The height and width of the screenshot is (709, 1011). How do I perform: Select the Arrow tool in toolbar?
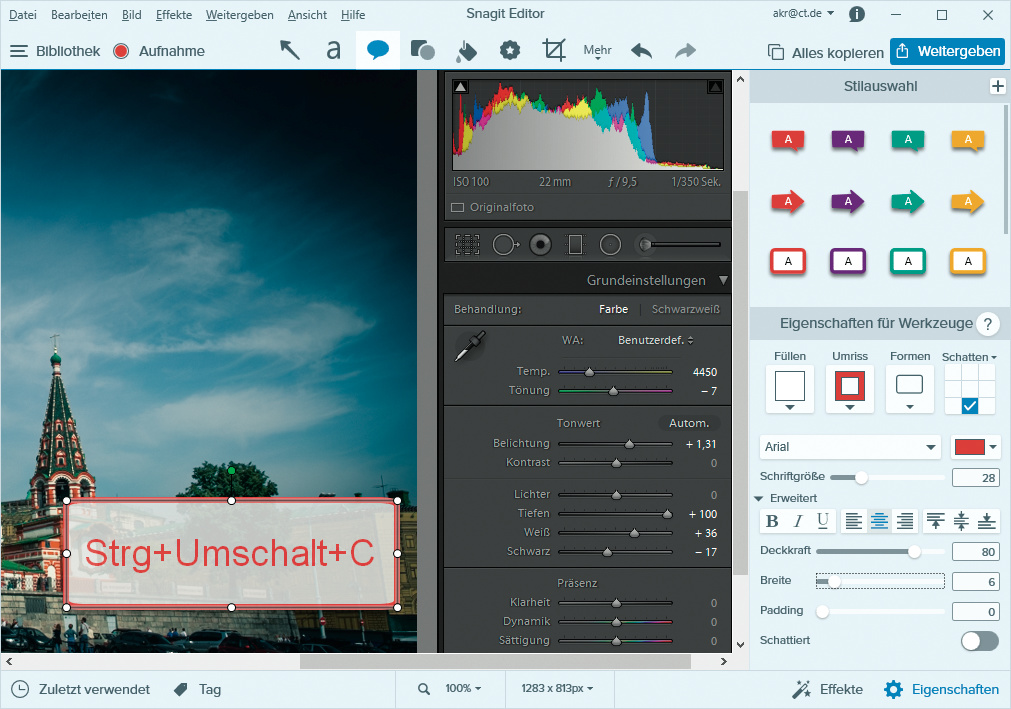pos(290,51)
